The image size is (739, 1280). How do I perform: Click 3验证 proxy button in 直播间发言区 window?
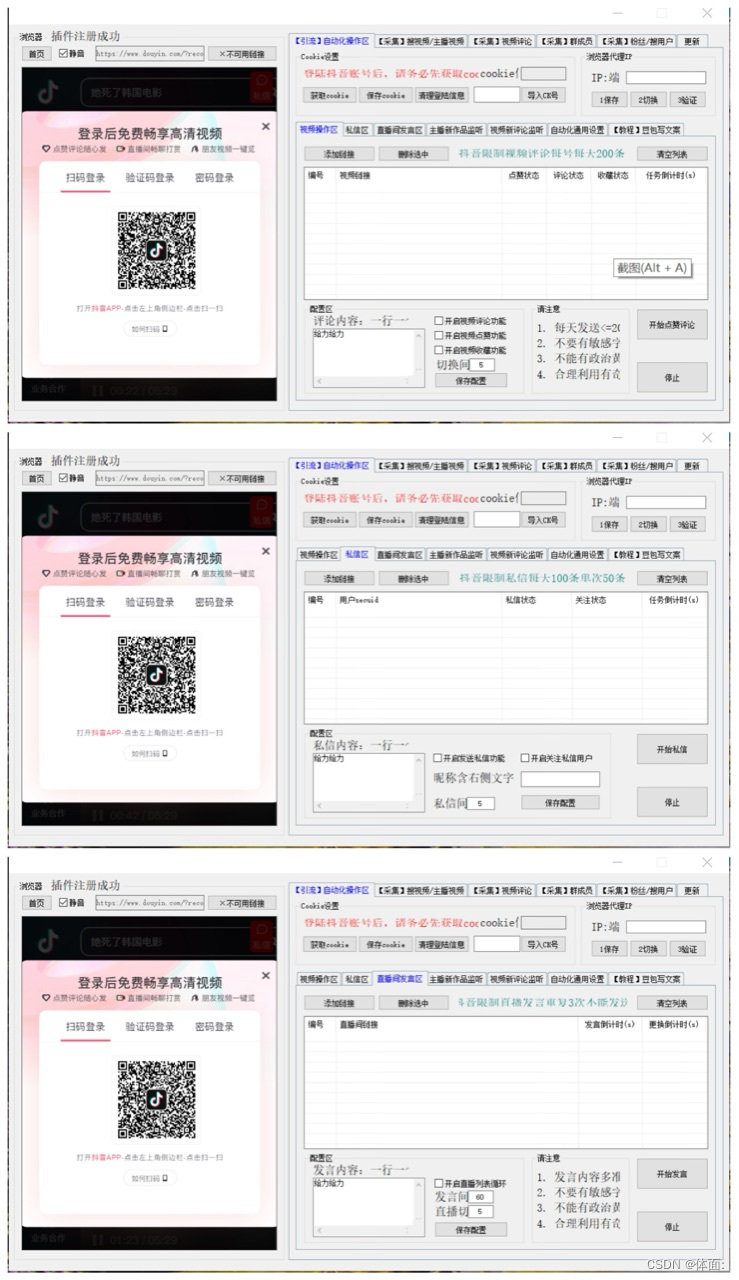(x=686, y=948)
